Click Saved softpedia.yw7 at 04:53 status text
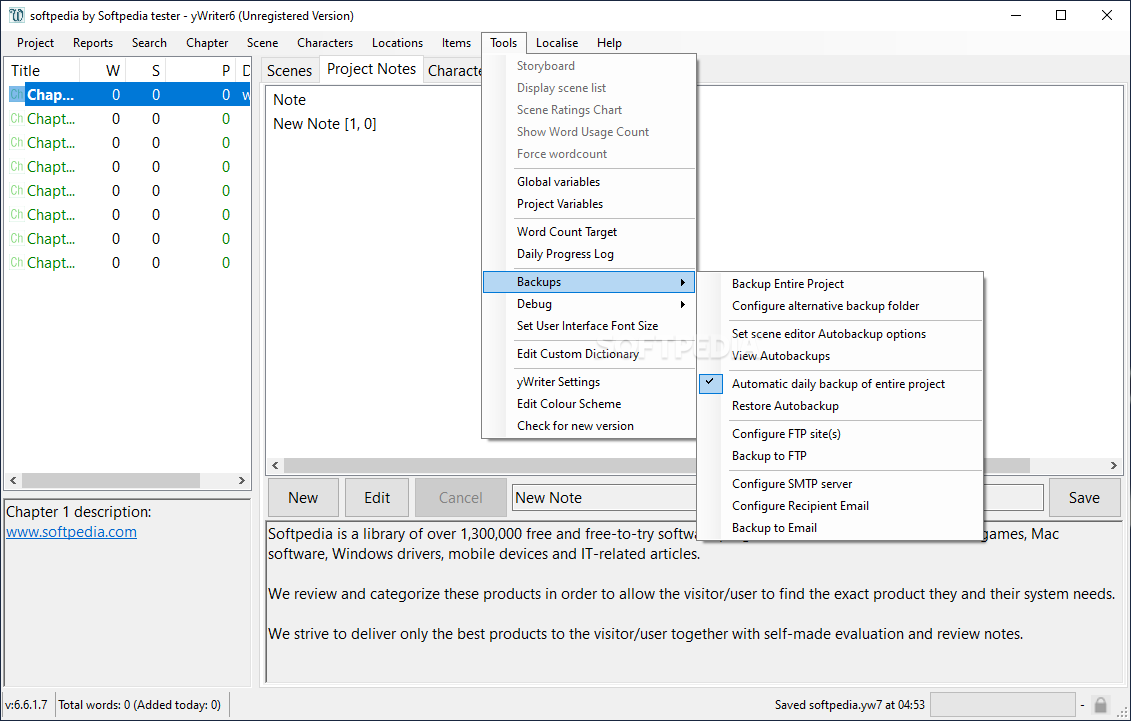The width and height of the screenshot is (1131, 721). pos(850,704)
